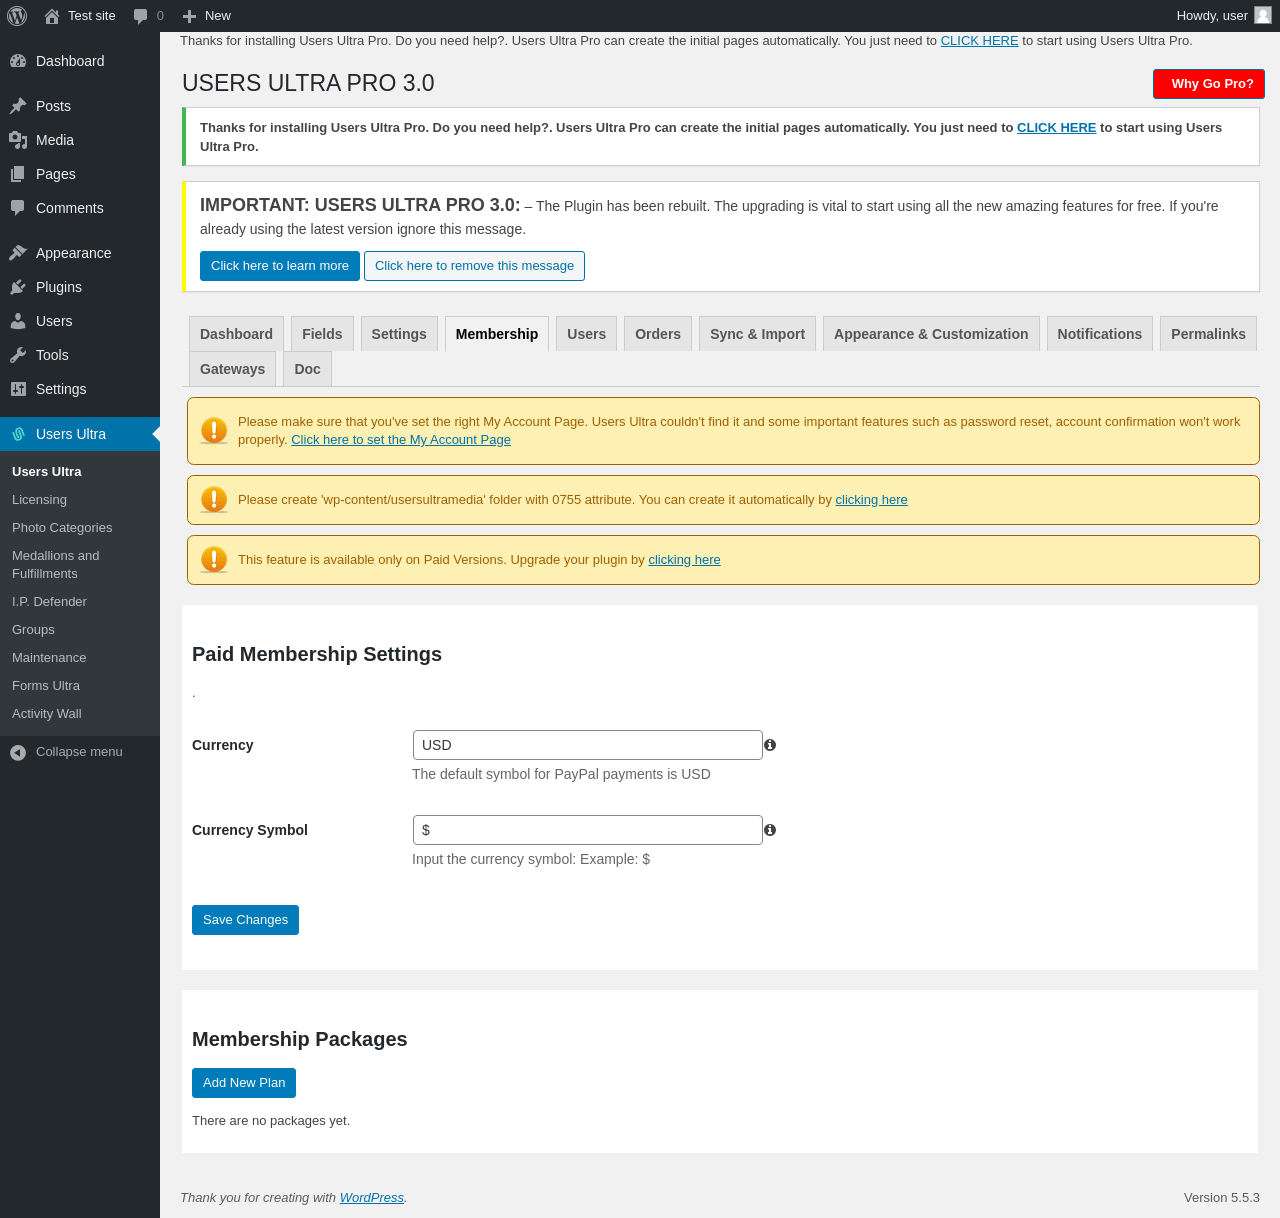Click the user avatar in top right
1280x1218 pixels.
1263,15
